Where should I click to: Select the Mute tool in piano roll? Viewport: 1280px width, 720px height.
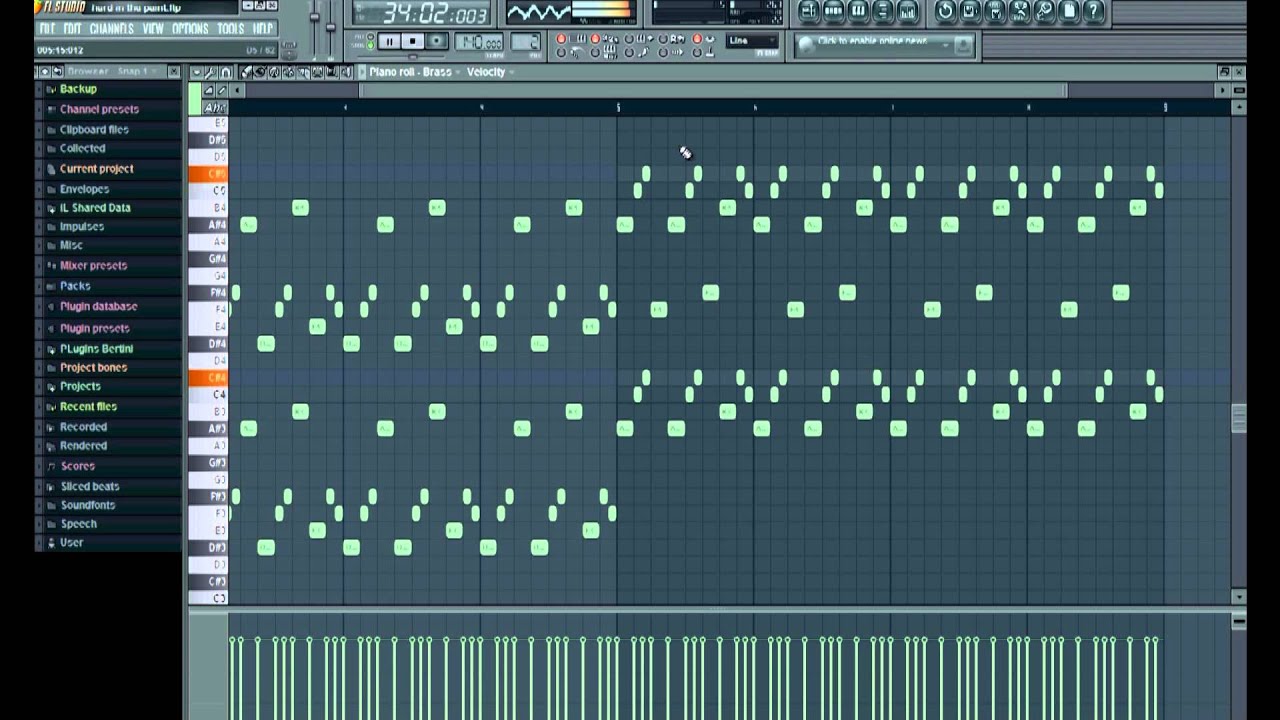pos(289,72)
